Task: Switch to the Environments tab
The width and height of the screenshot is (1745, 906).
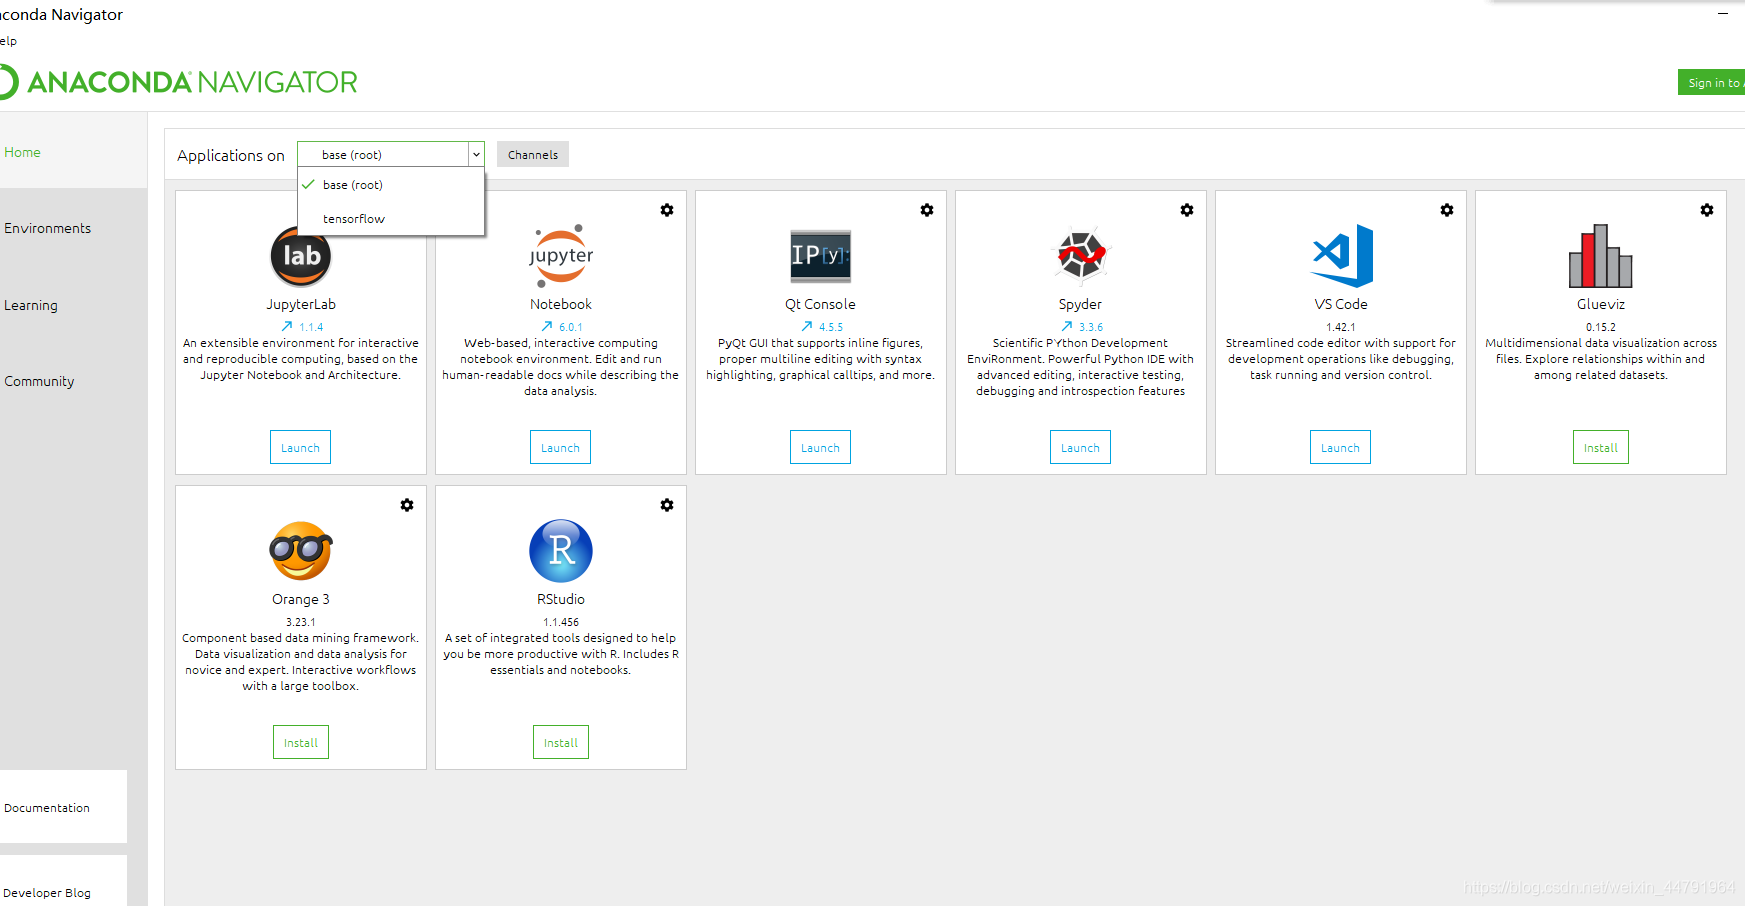Action: (73, 228)
